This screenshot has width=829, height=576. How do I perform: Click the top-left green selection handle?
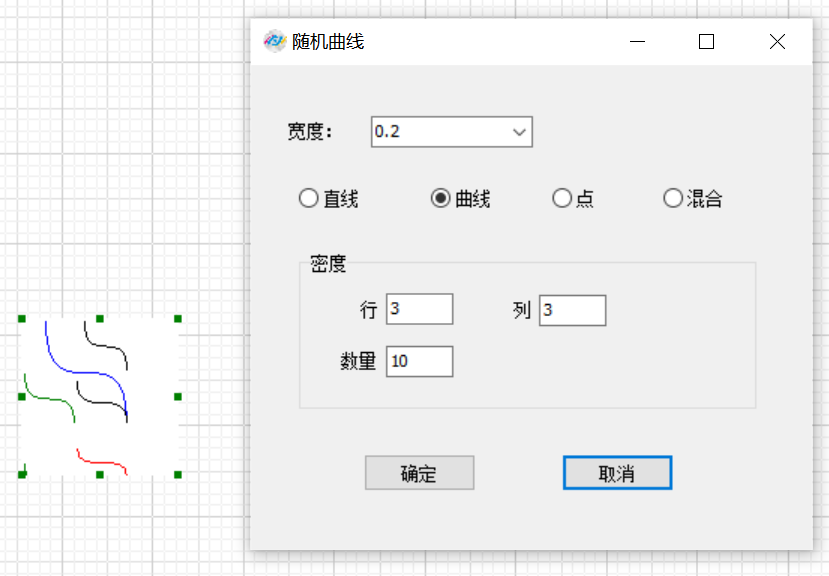click(22, 318)
